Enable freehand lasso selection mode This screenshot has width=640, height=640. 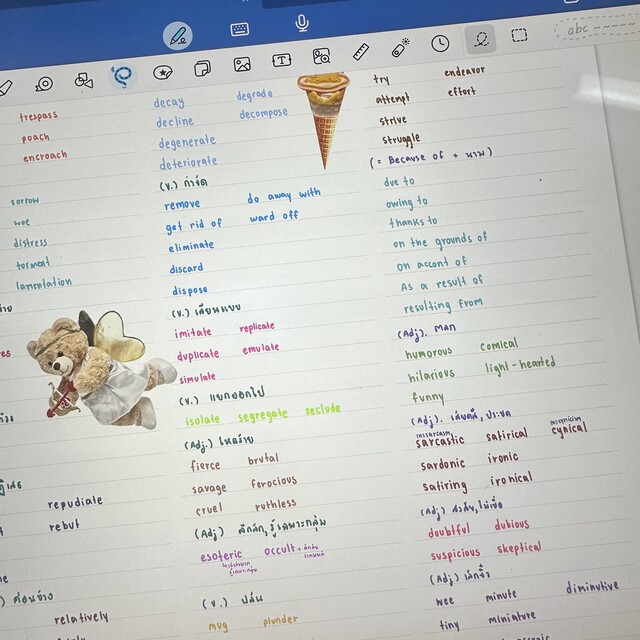(480, 39)
